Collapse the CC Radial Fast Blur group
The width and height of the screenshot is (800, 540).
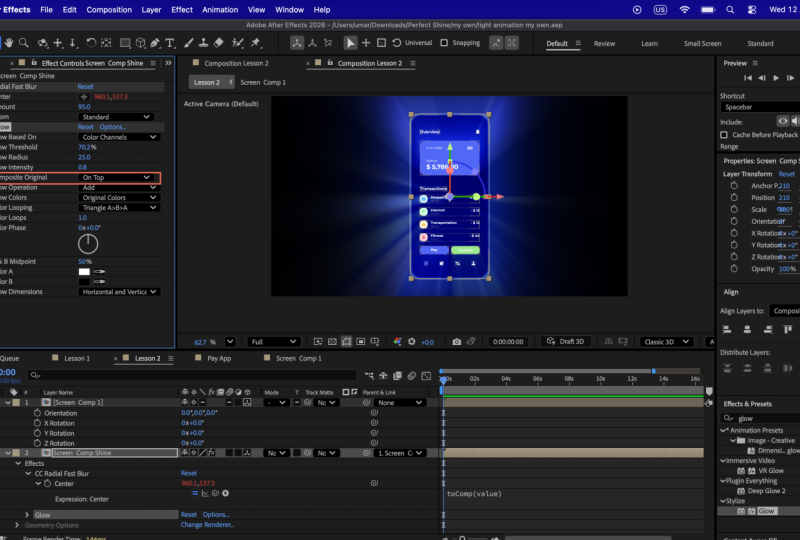(29, 474)
